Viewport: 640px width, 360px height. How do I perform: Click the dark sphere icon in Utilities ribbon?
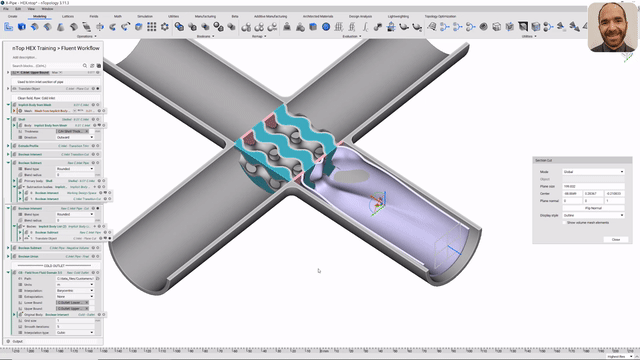484,27
